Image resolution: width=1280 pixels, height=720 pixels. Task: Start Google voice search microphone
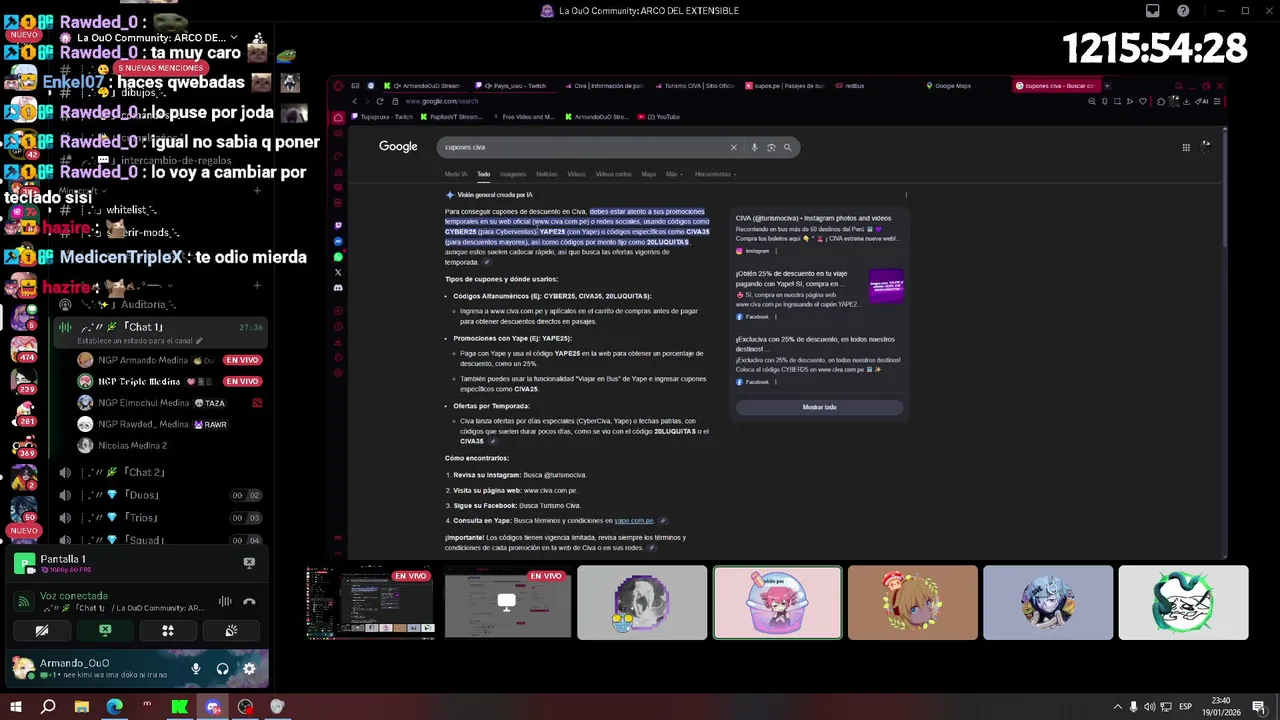(754, 147)
